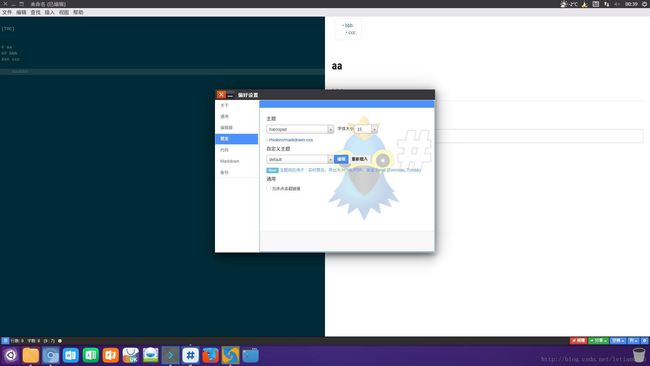Click the aa heading in preview pane
Screen dimensions: 650x366
click(x=337, y=65)
